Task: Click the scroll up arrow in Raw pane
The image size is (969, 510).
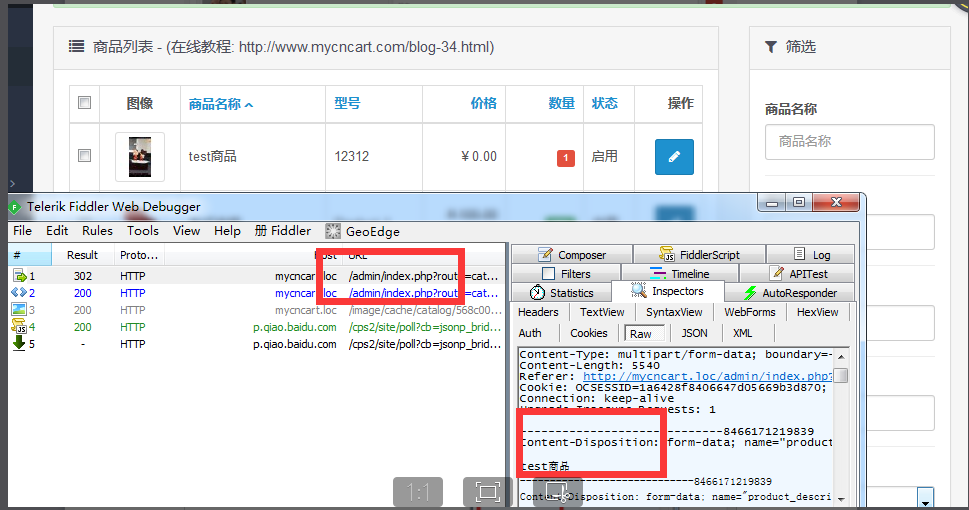Action: (841, 356)
